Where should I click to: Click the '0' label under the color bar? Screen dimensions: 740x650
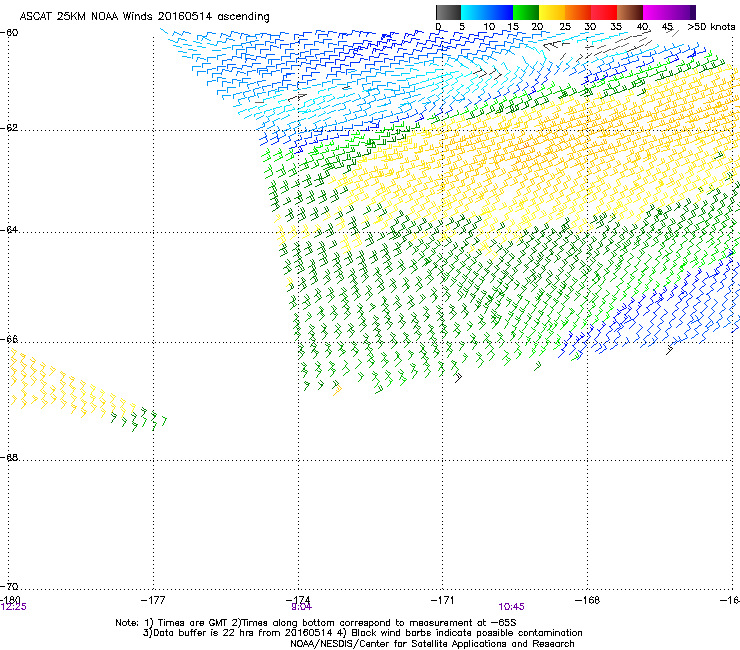tap(438, 27)
